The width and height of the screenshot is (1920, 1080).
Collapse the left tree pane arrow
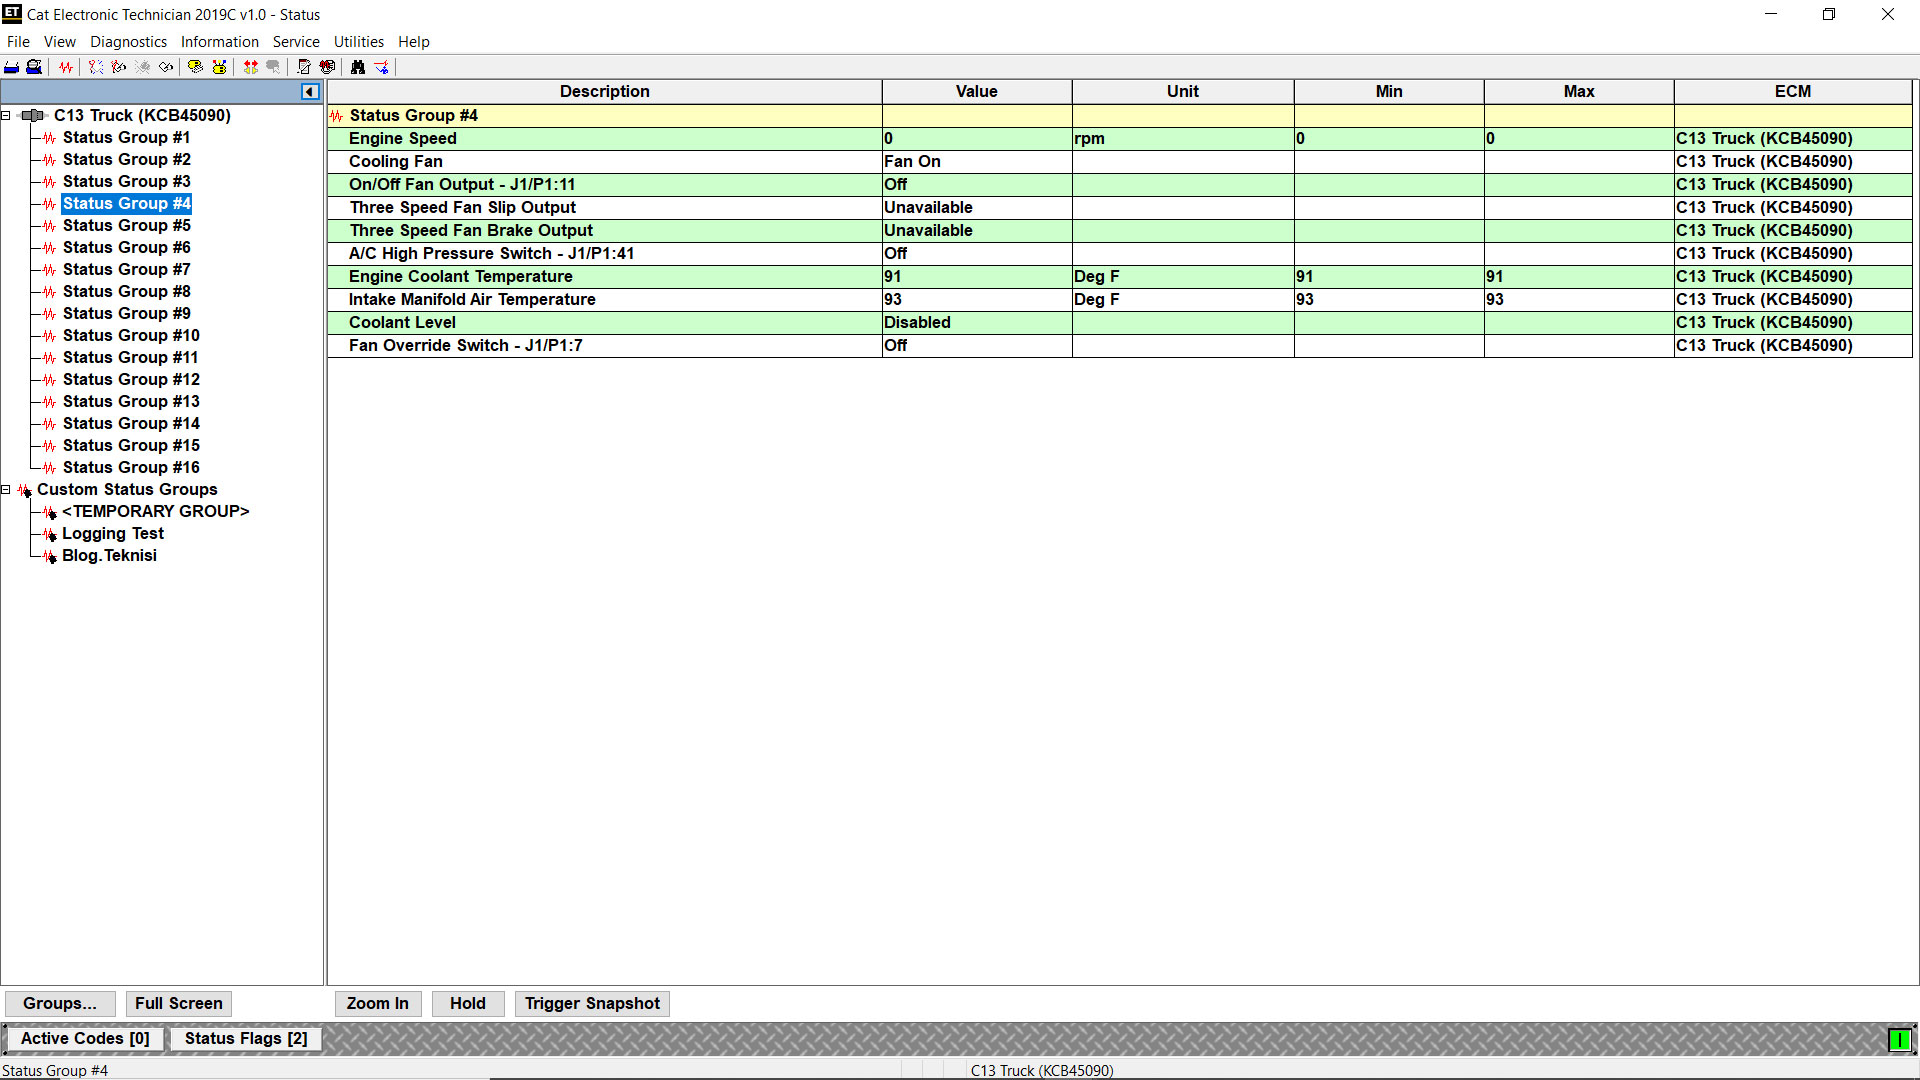point(310,92)
